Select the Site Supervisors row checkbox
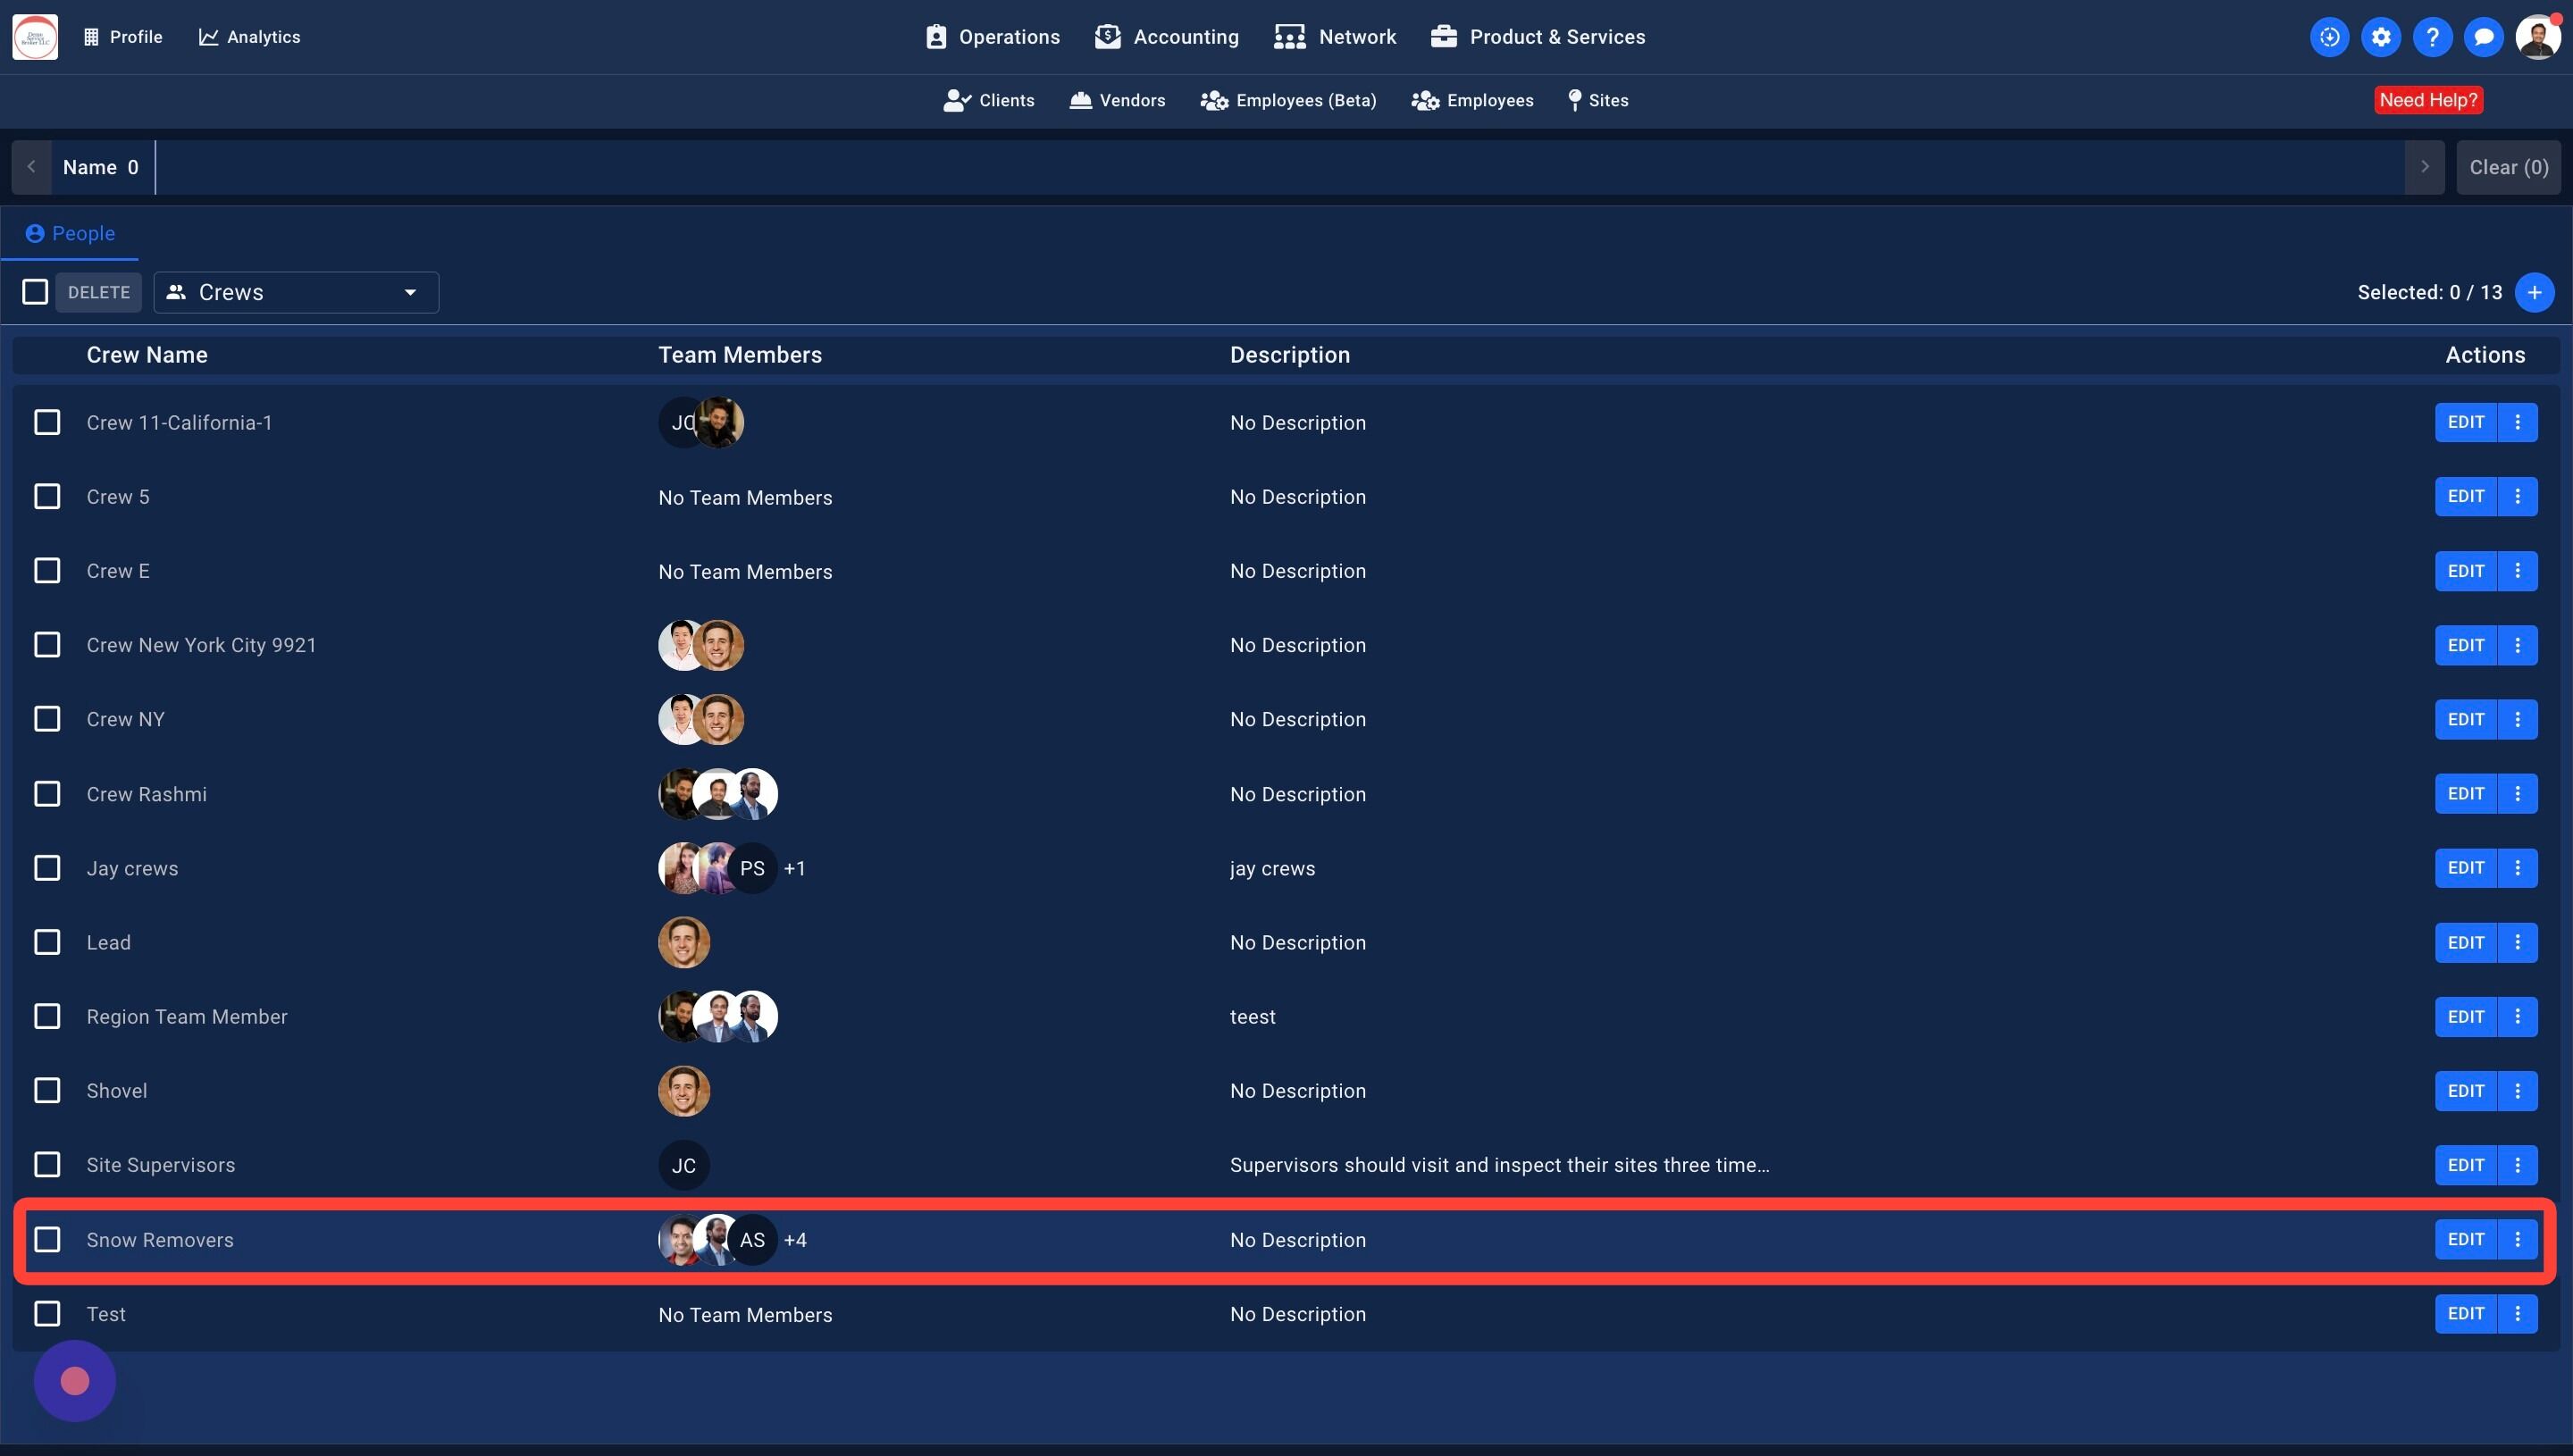Screen dimensions: 2573x1456 (47, 1165)
